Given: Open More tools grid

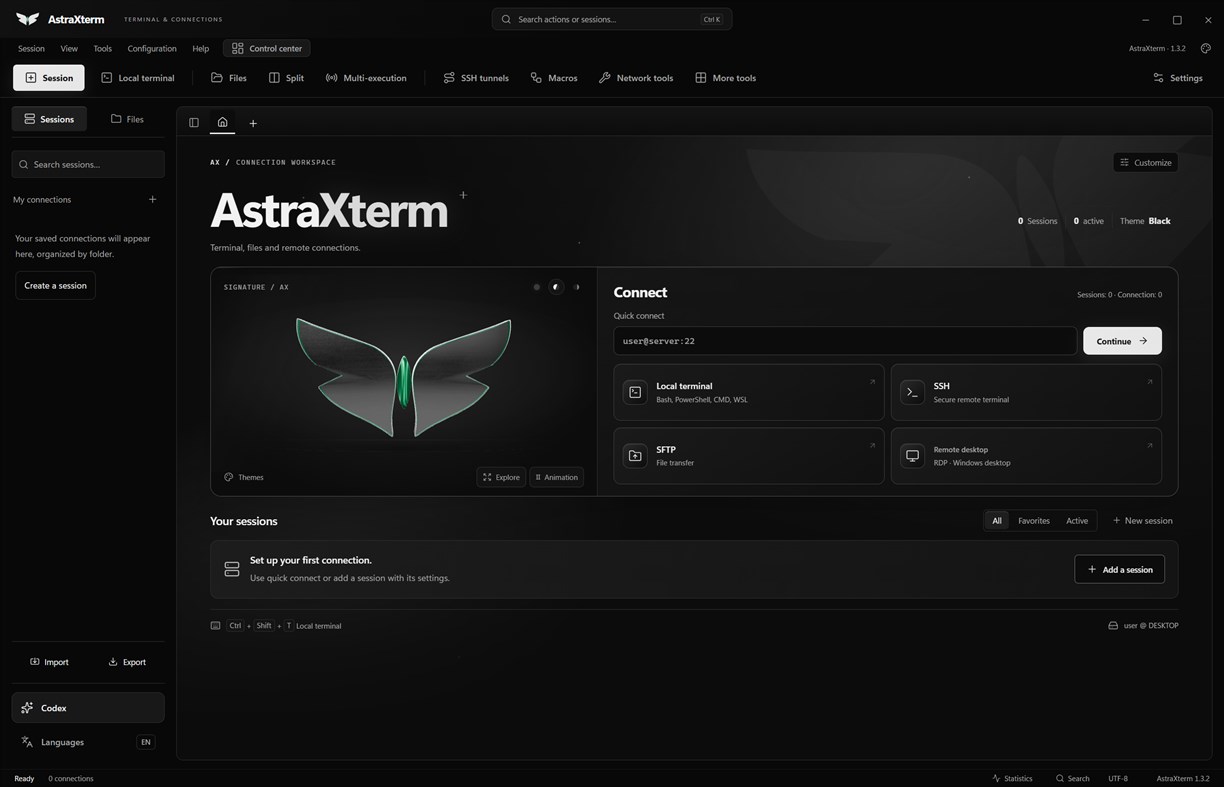Looking at the screenshot, I should [x=725, y=78].
